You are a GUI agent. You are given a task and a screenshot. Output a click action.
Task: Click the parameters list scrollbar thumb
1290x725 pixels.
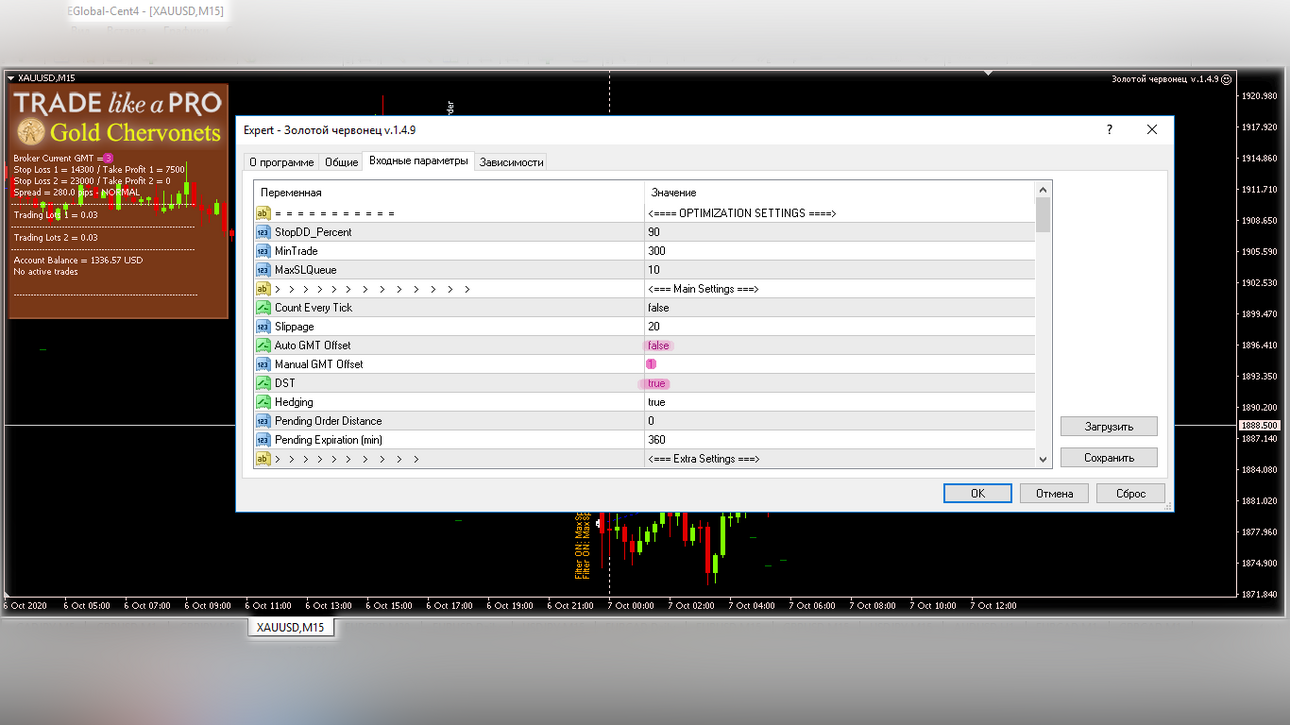pos(1043,215)
